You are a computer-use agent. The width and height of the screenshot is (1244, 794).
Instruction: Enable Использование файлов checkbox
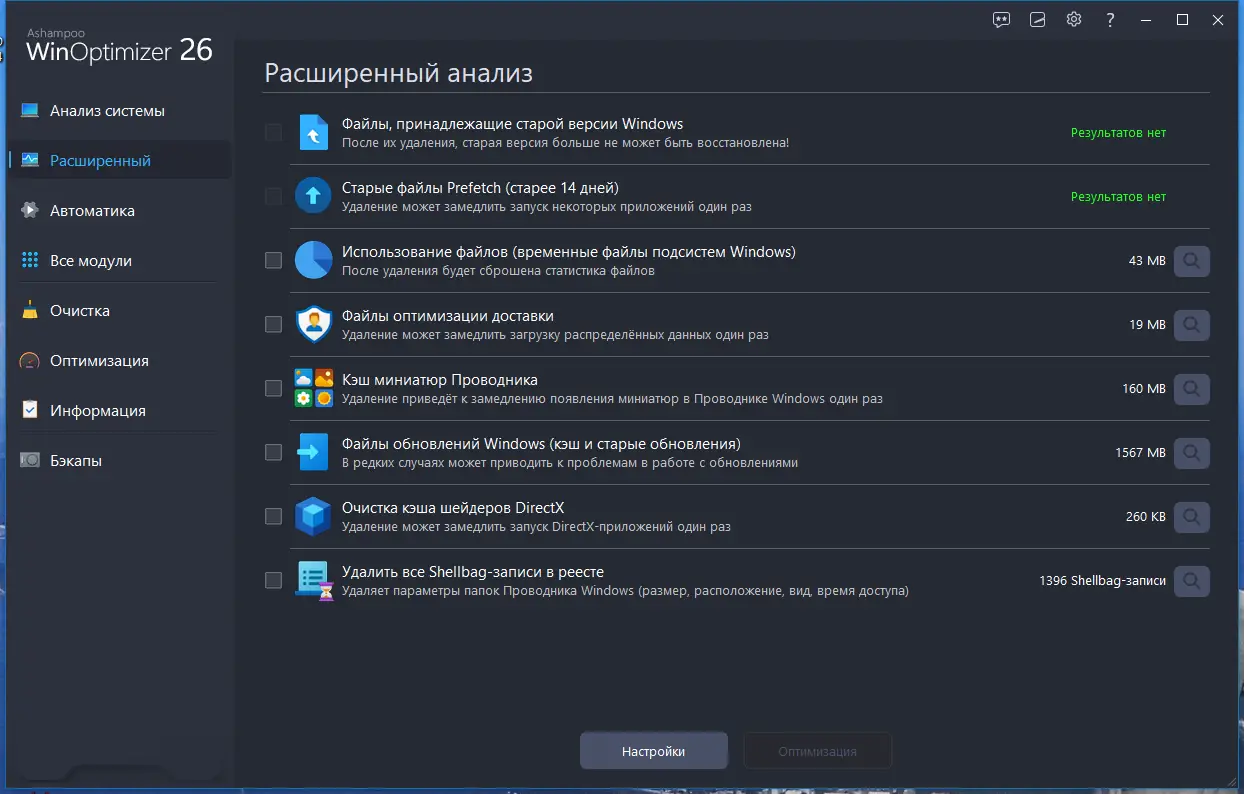pyautogui.click(x=273, y=260)
